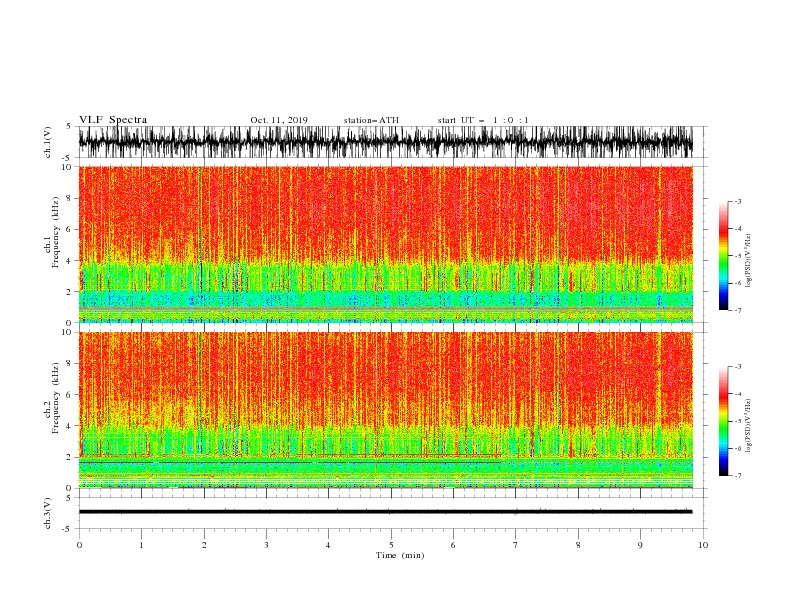Click tick label "3" on the time axis
This screenshot has width=792, height=612.
click(x=266, y=545)
